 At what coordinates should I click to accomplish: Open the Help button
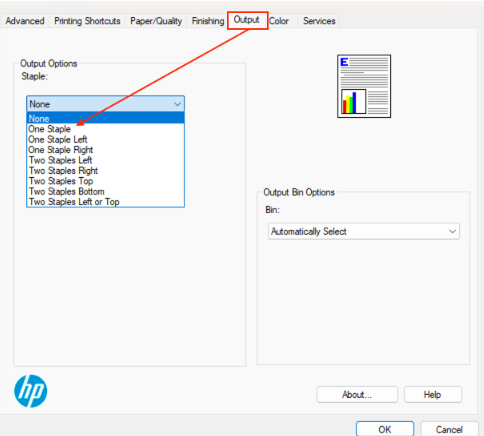point(433,395)
